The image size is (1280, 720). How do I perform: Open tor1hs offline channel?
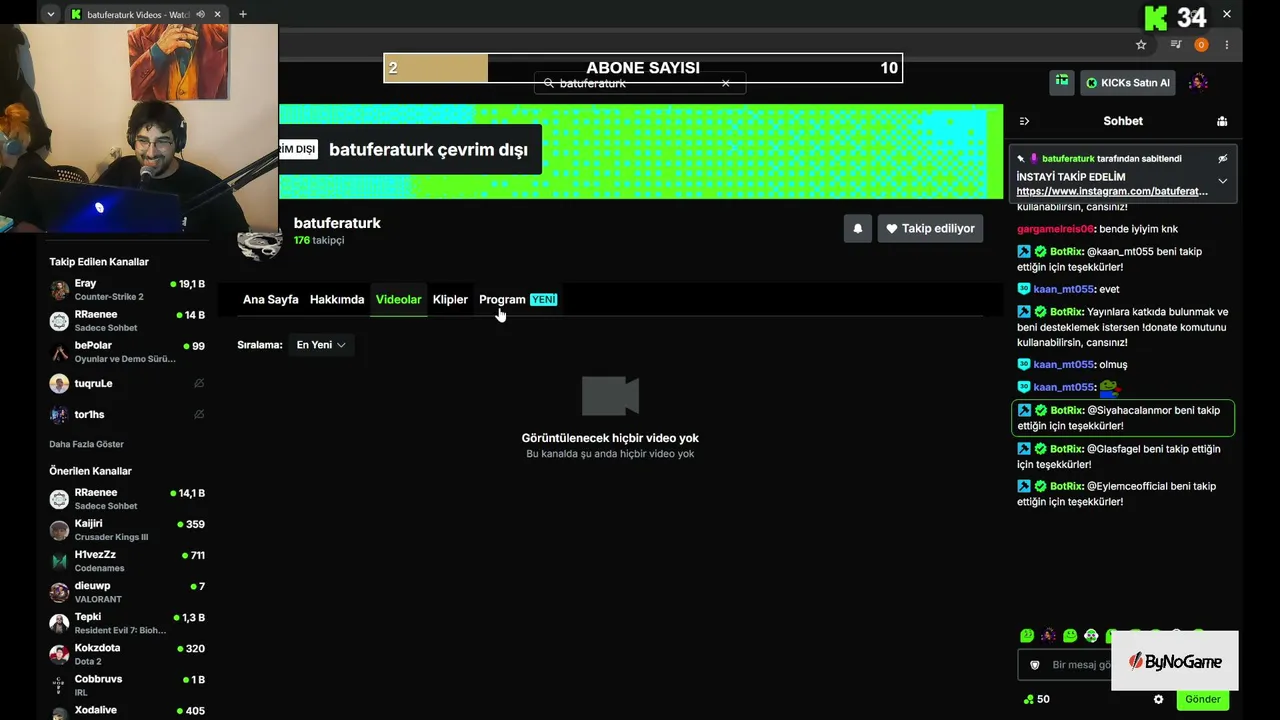[x=127, y=414]
